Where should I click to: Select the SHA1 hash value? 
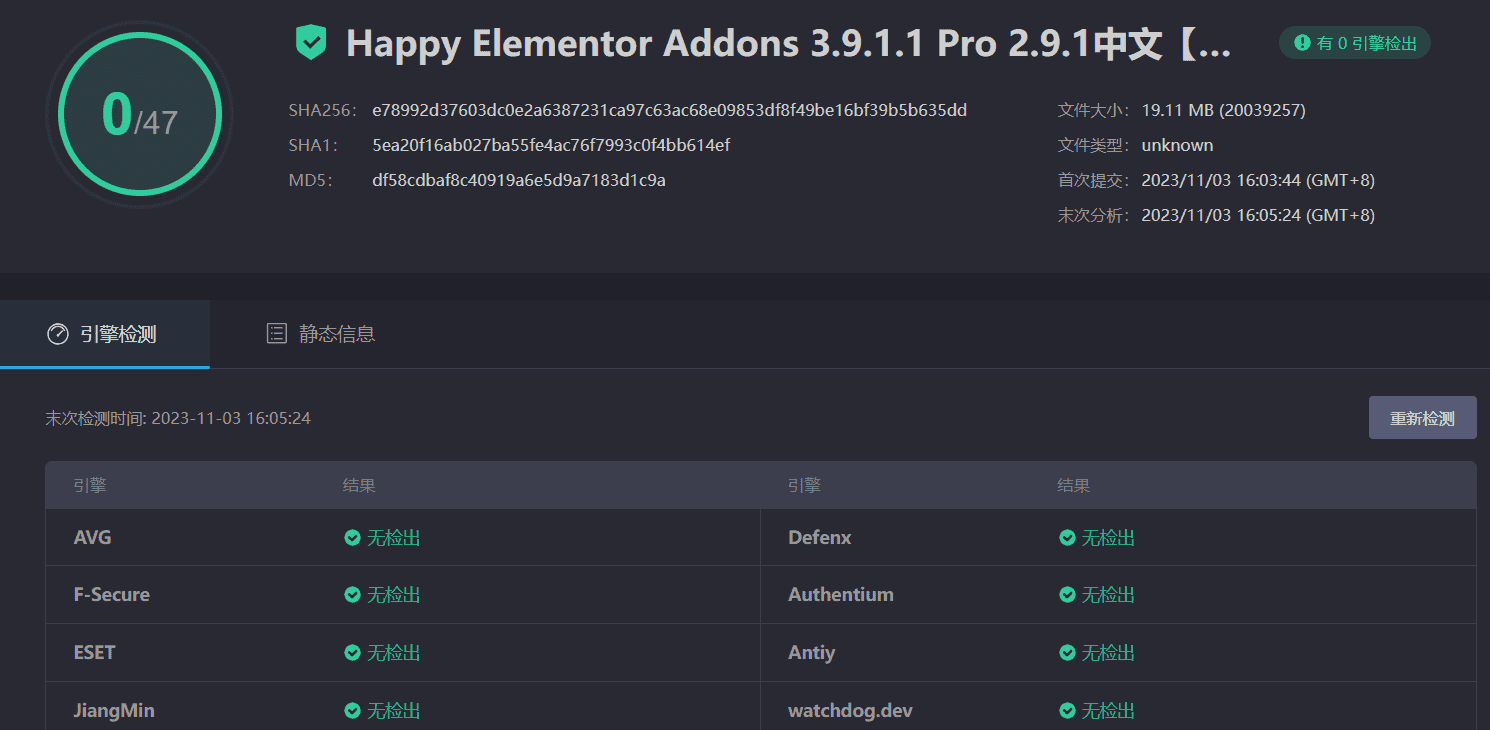tap(551, 145)
